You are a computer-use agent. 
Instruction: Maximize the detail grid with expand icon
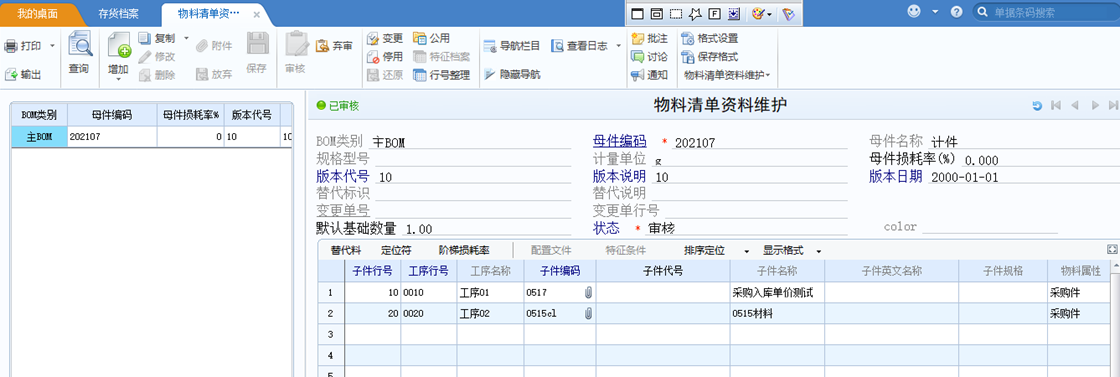pyautogui.click(x=1111, y=249)
